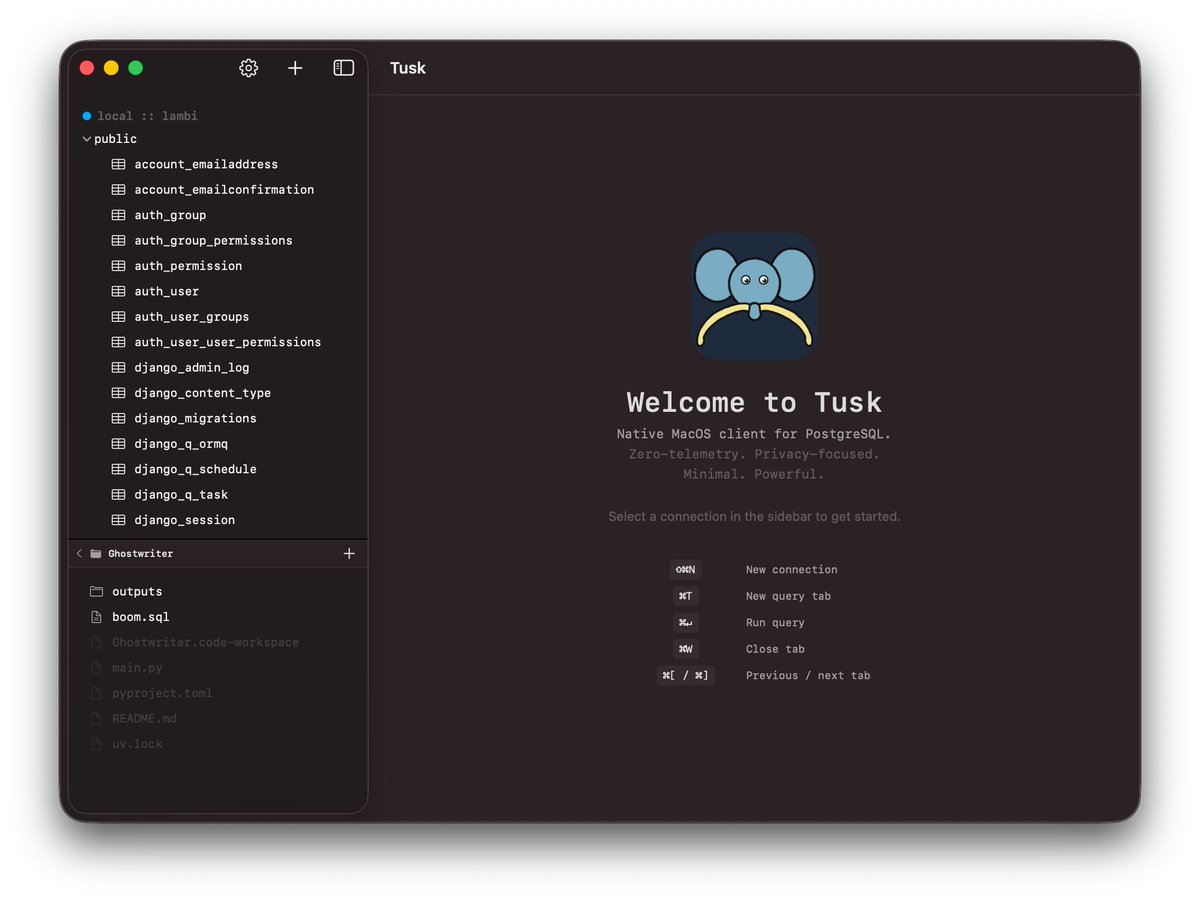The width and height of the screenshot is (1200, 901).
Task: Click the Ghostwriter folder icon
Action: [96, 553]
